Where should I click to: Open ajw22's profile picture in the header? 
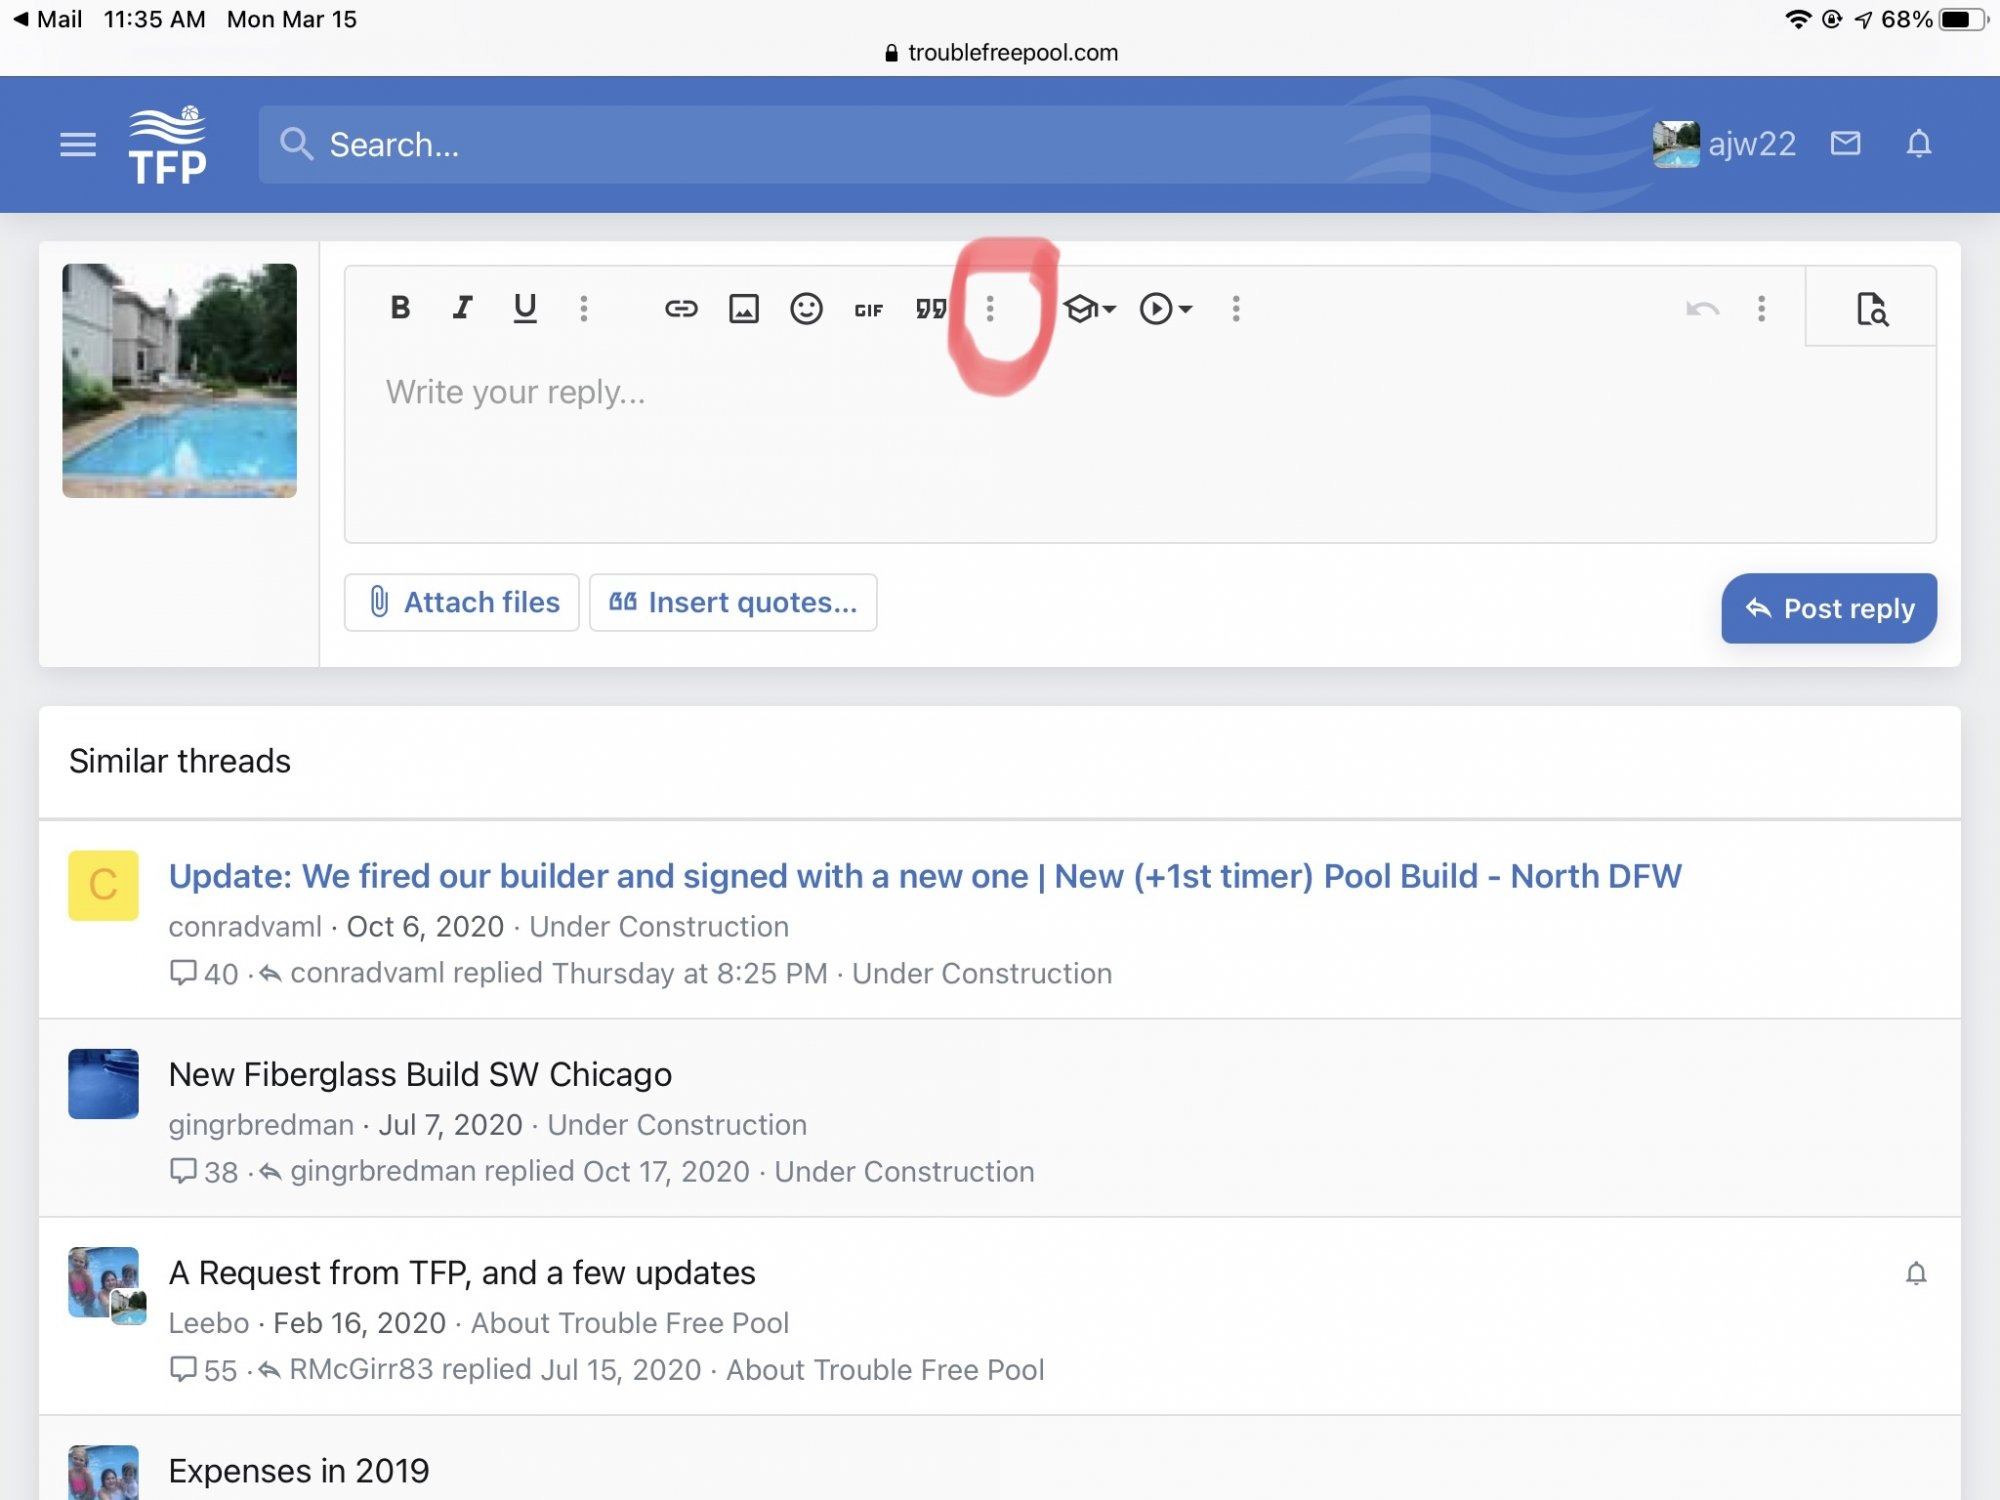[1676, 145]
